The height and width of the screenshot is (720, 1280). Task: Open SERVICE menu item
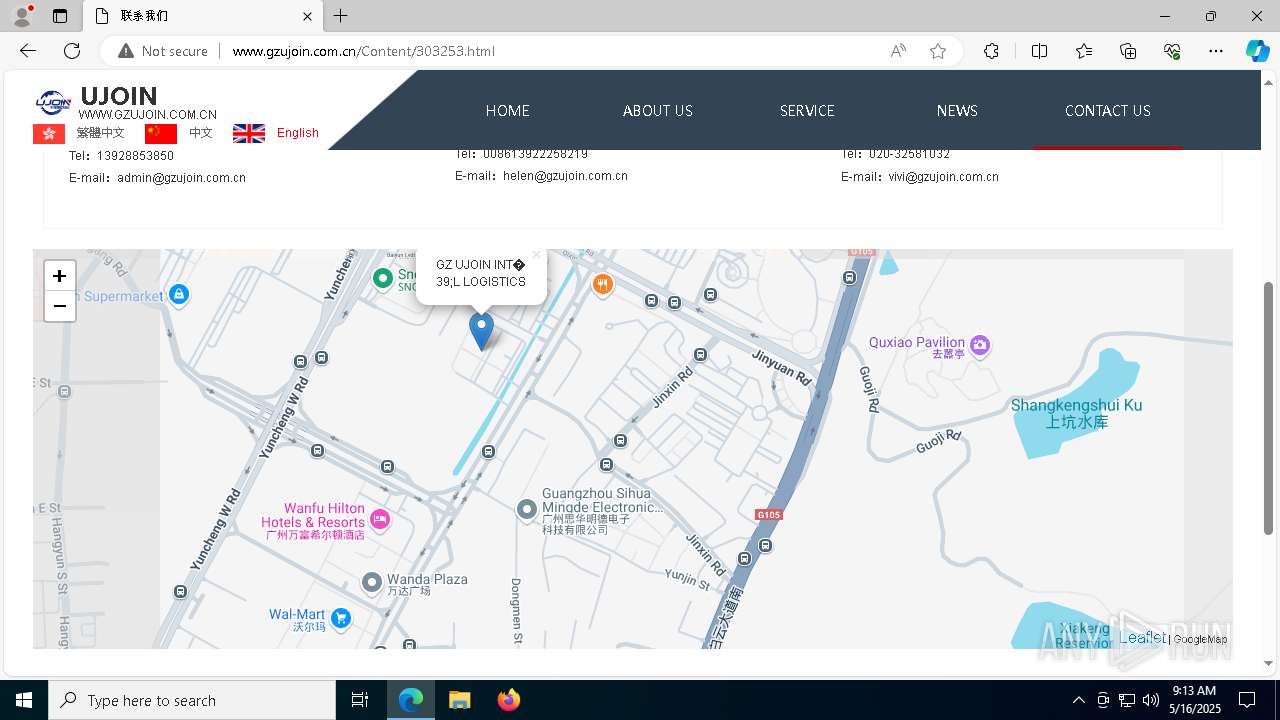tap(807, 111)
